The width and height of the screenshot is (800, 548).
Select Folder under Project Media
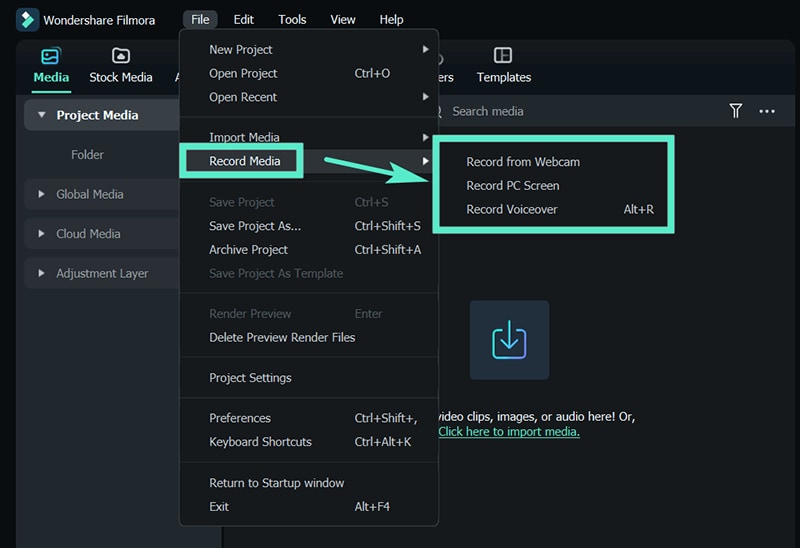click(87, 155)
